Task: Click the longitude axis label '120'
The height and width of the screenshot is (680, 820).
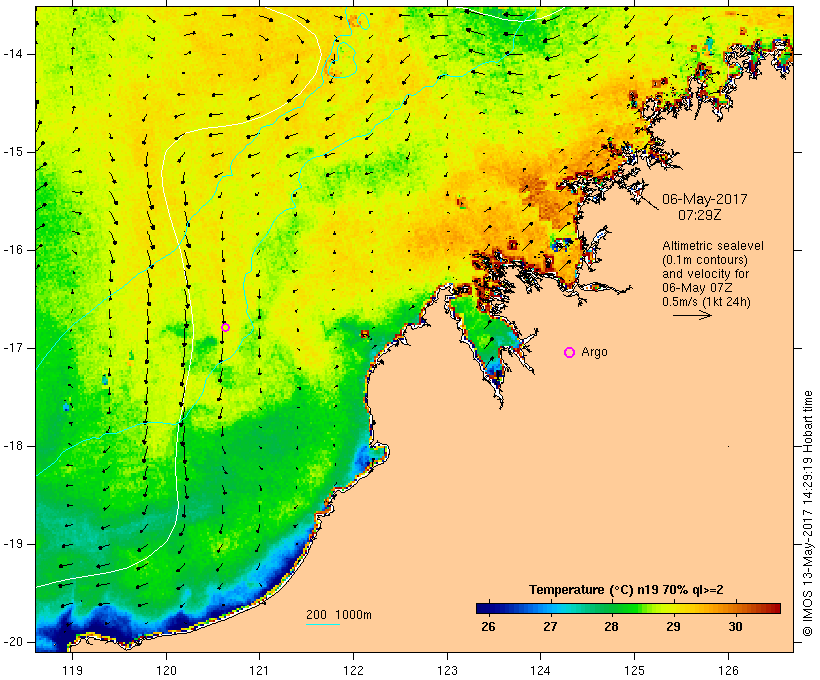Action: click(166, 670)
